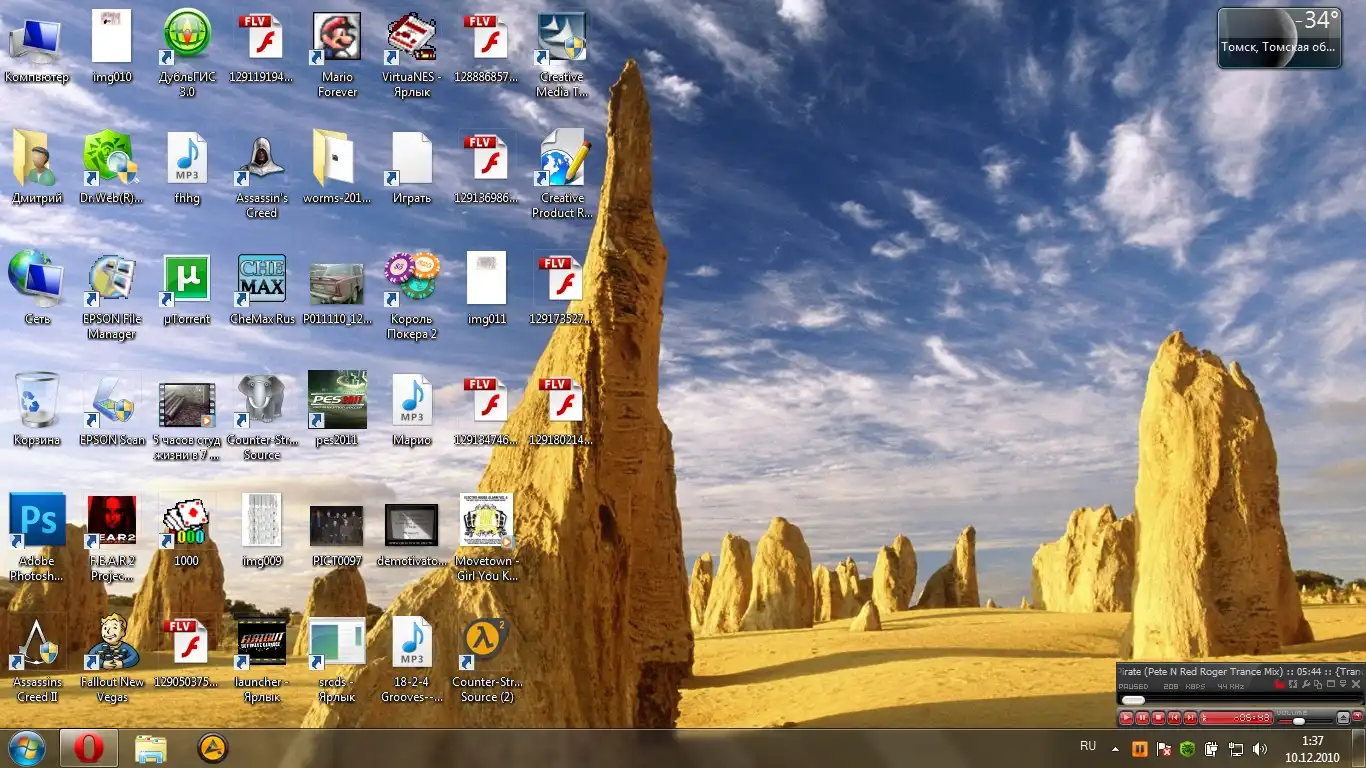Image resolution: width=1366 pixels, height=768 pixels.
Task: Launch the ДубльГИС 3.0 shortcut
Action: [187, 38]
